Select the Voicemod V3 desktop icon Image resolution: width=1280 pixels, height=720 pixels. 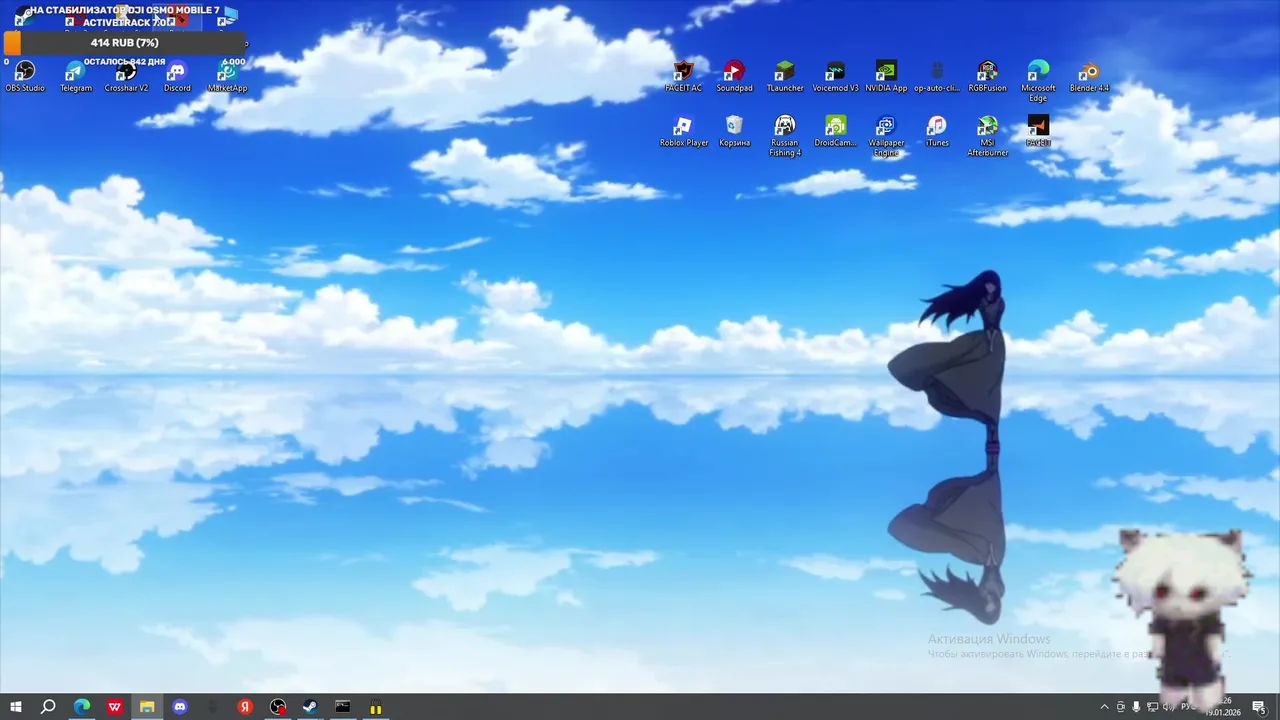click(835, 76)
